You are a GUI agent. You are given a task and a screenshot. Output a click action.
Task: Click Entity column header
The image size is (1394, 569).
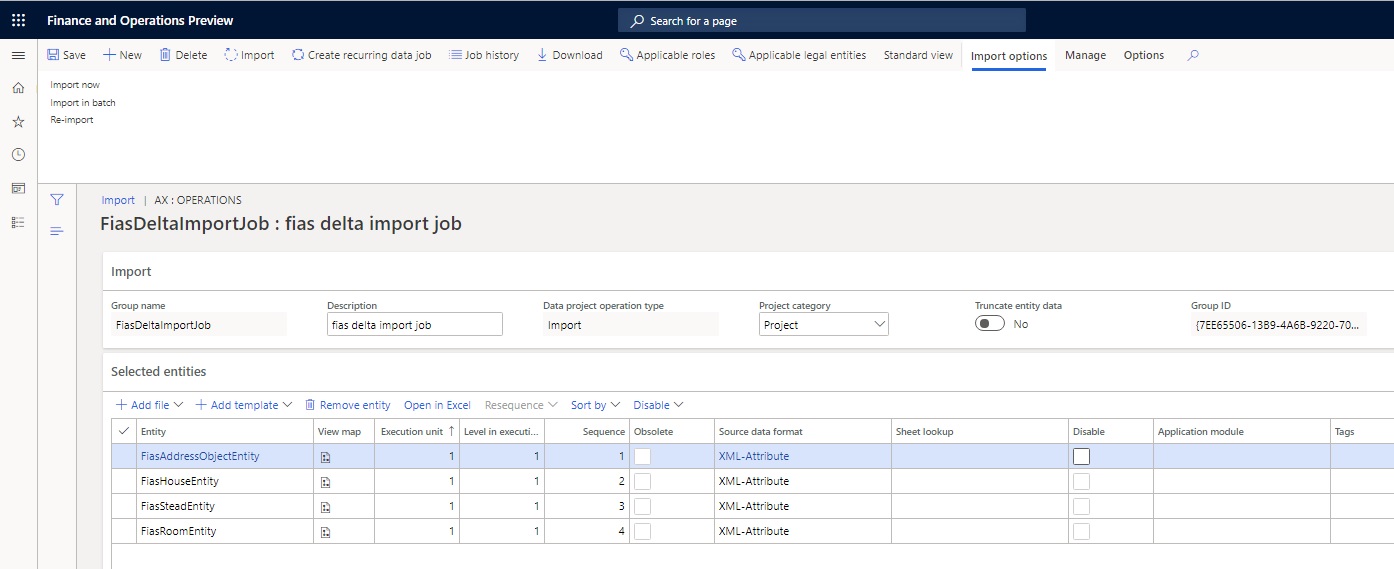click(225, 431)
